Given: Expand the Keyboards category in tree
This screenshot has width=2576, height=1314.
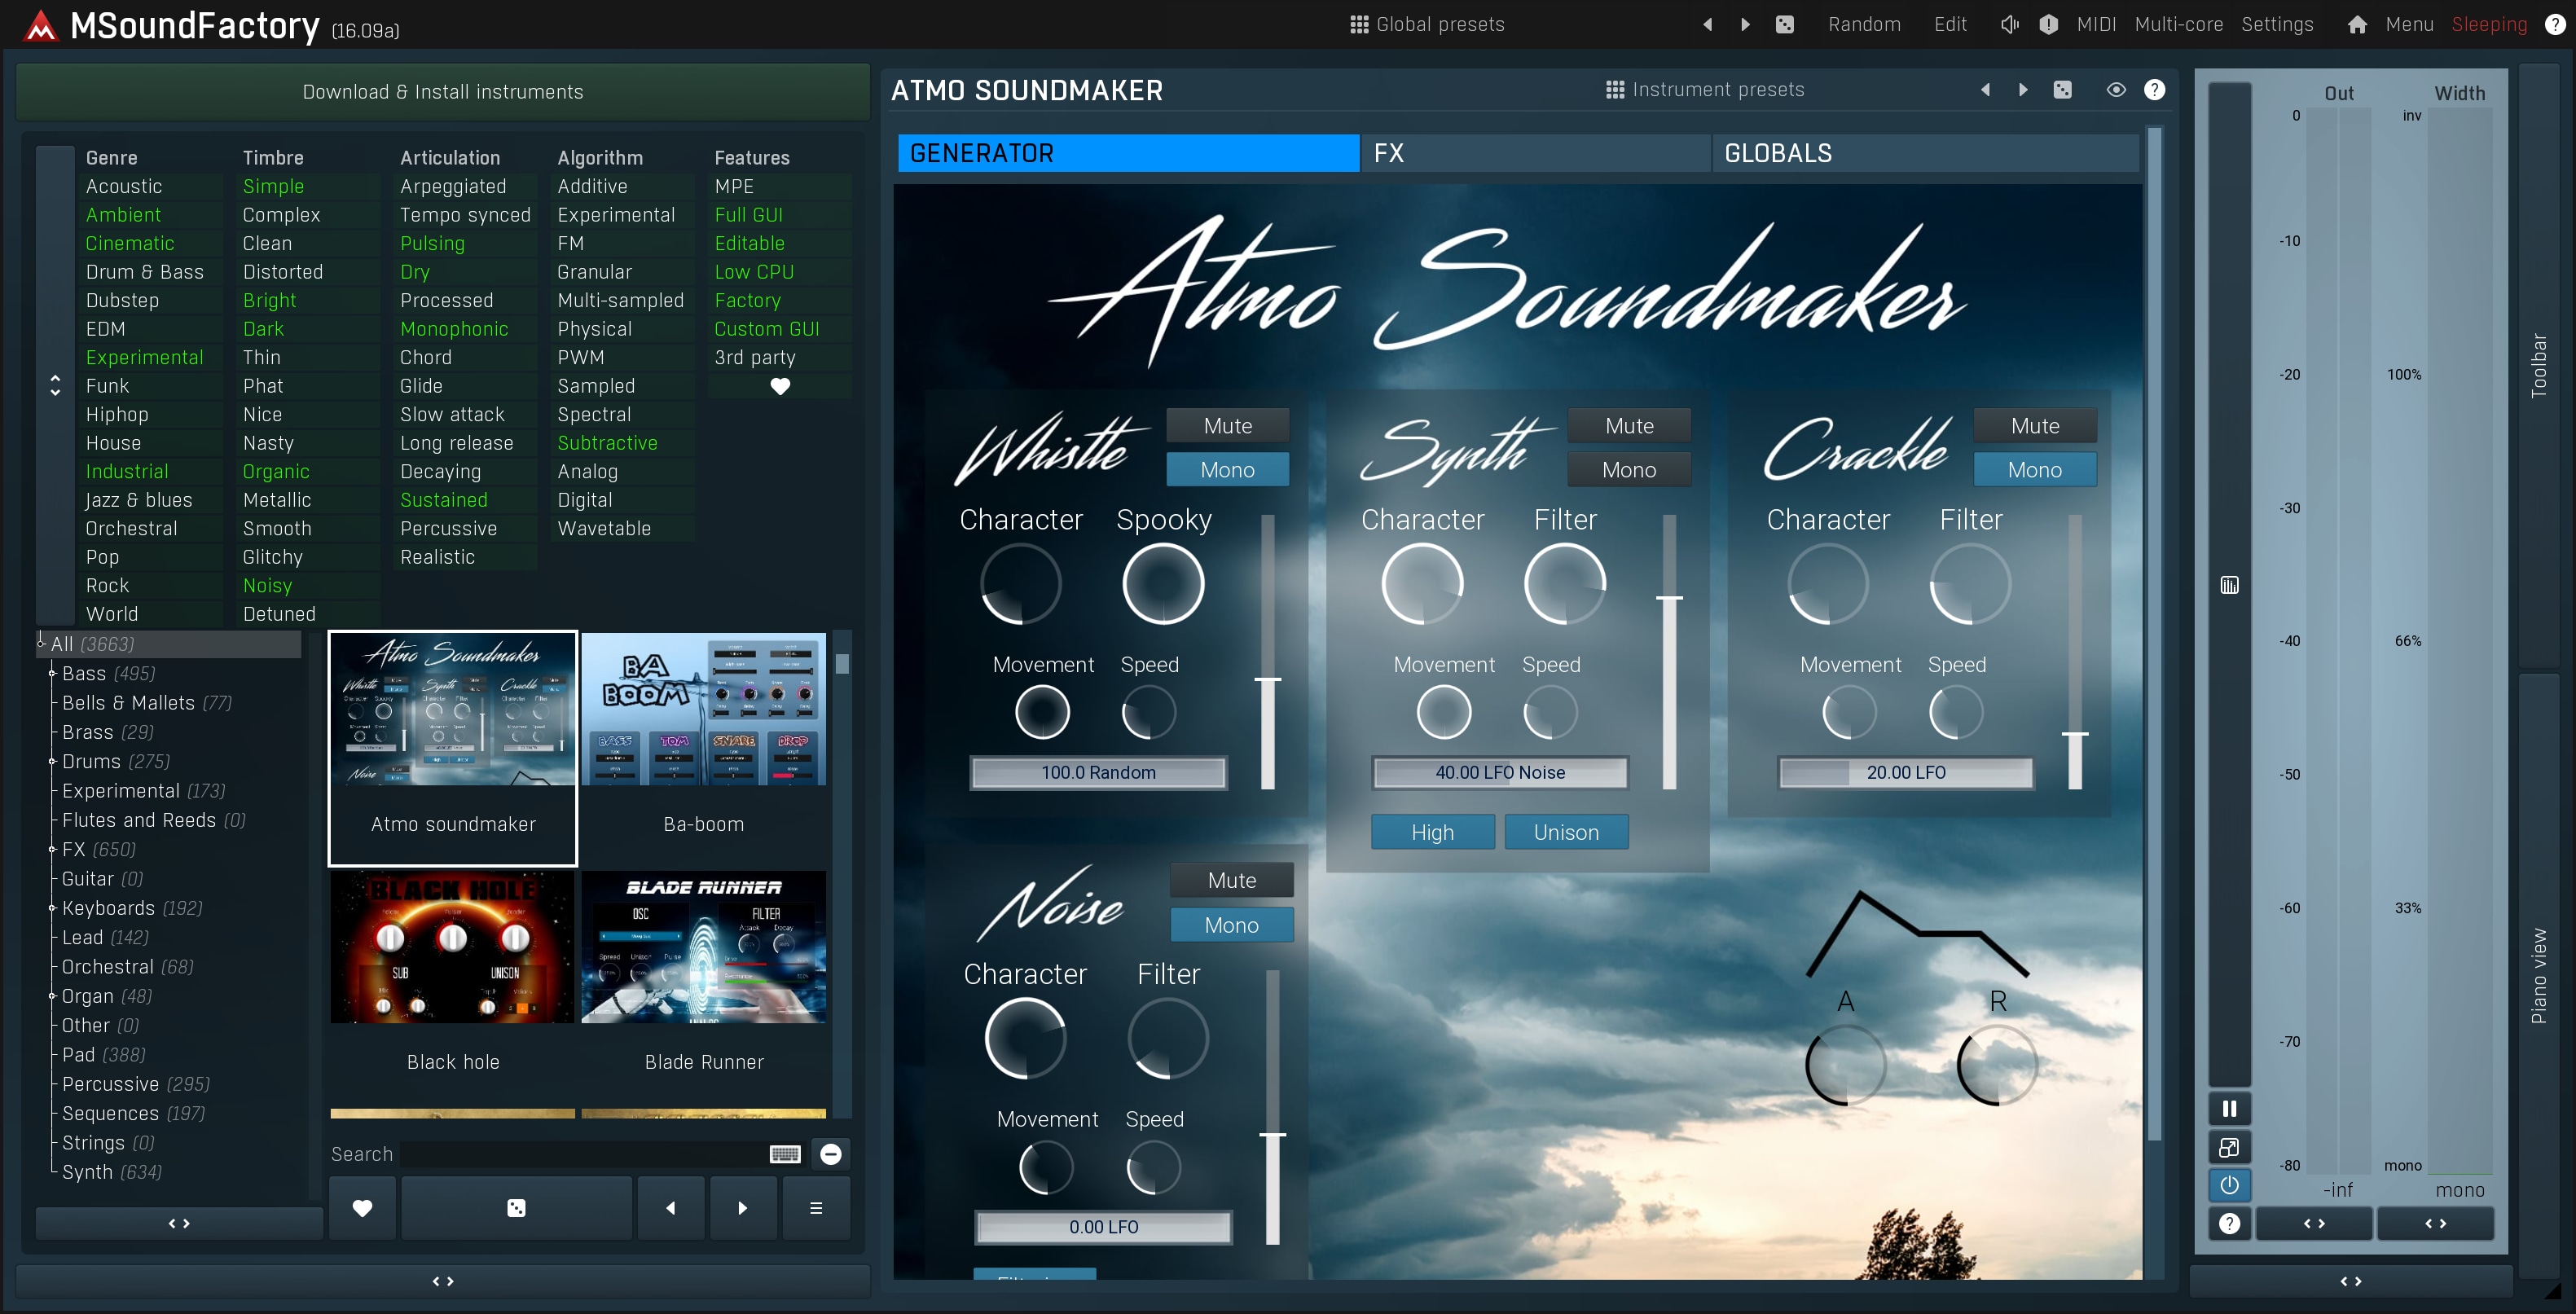Looking at the screenshot, I should 52,908.
